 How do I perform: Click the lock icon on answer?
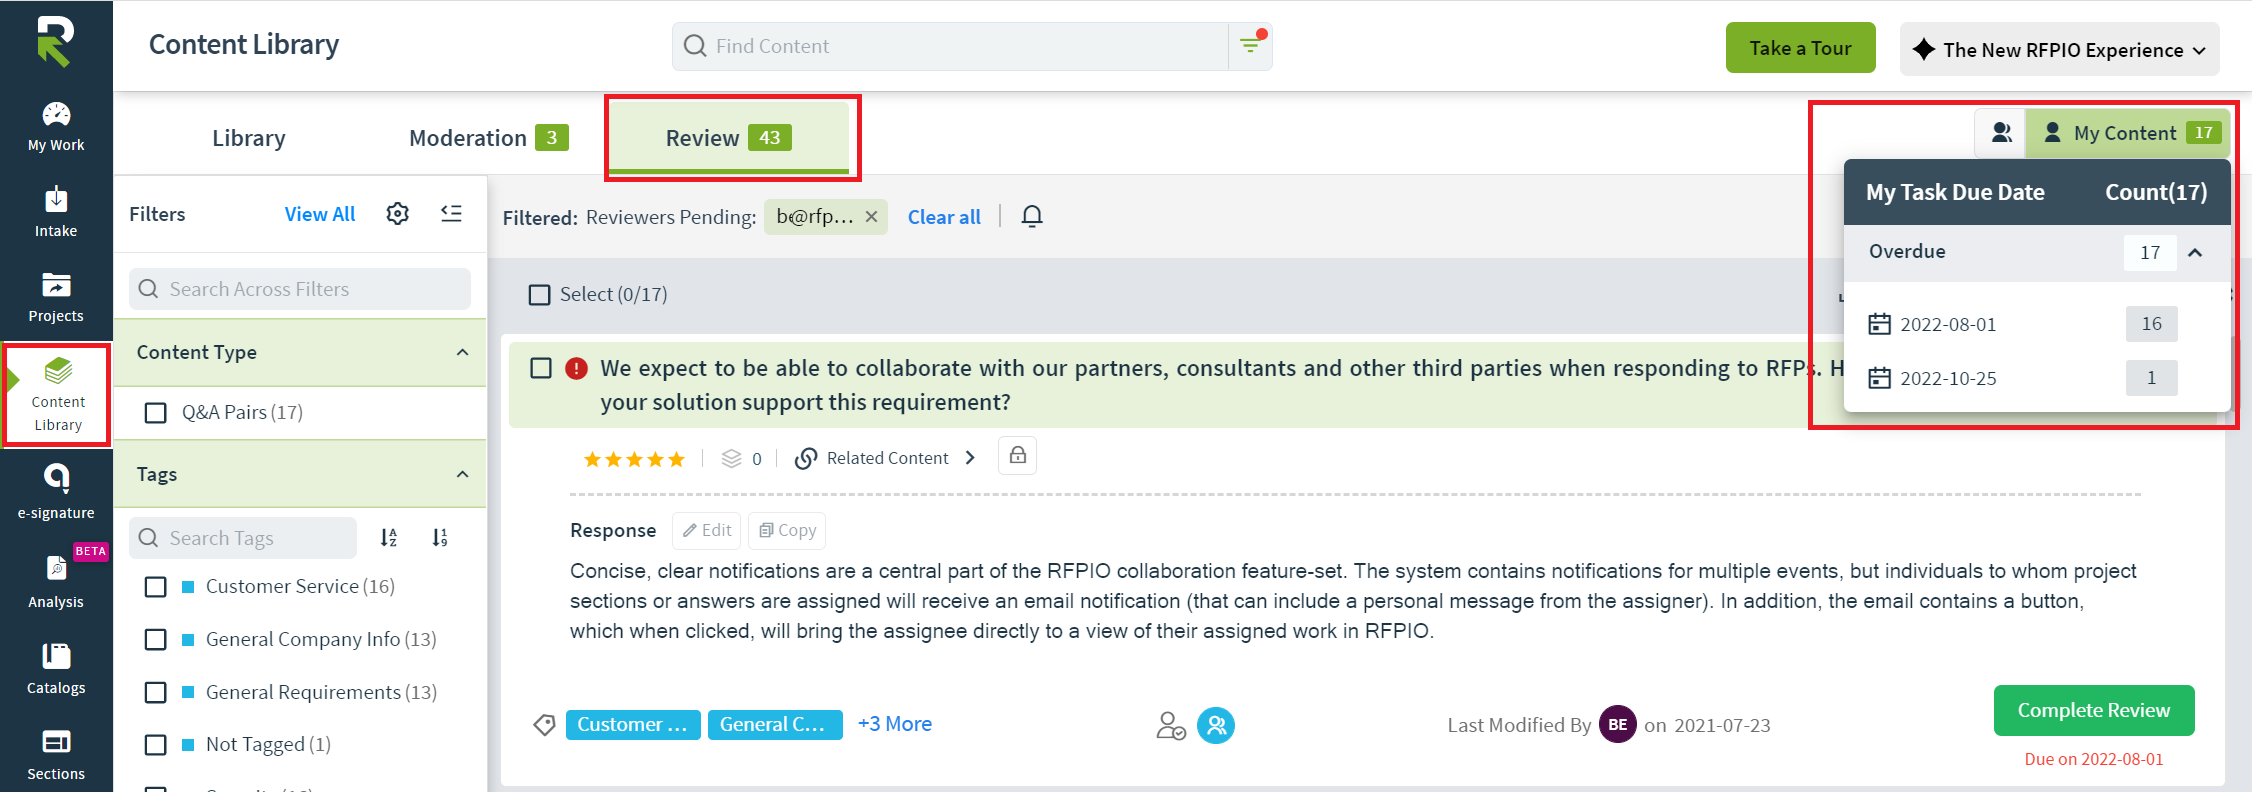(1017, 455)
